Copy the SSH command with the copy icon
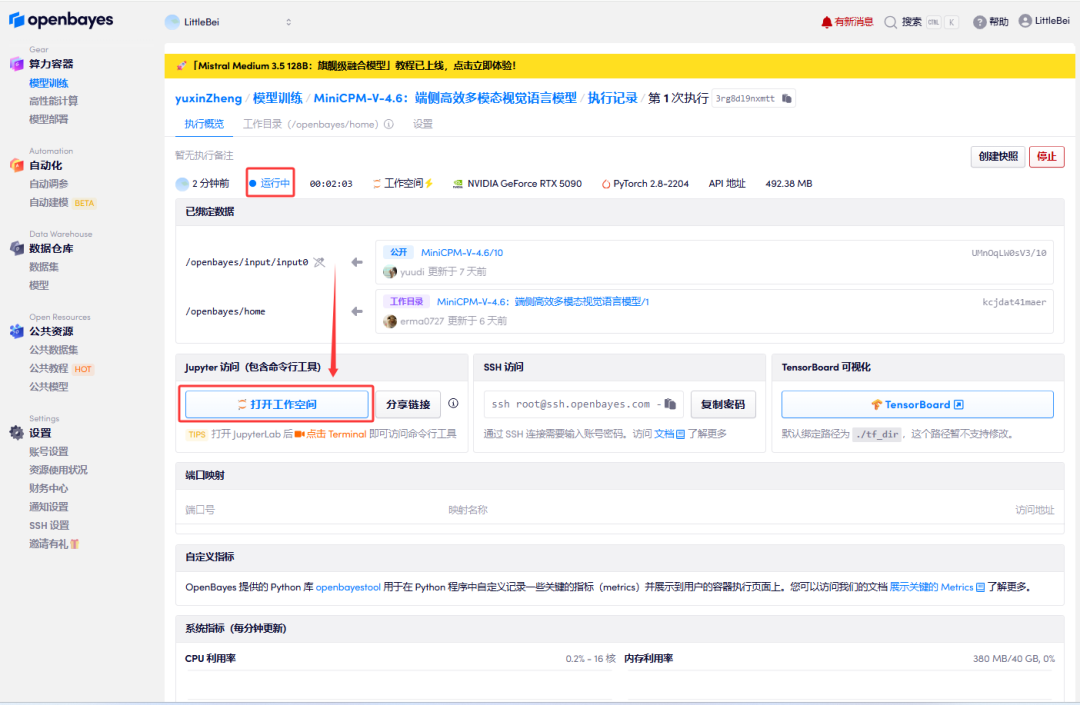 [x=670, y=404]
